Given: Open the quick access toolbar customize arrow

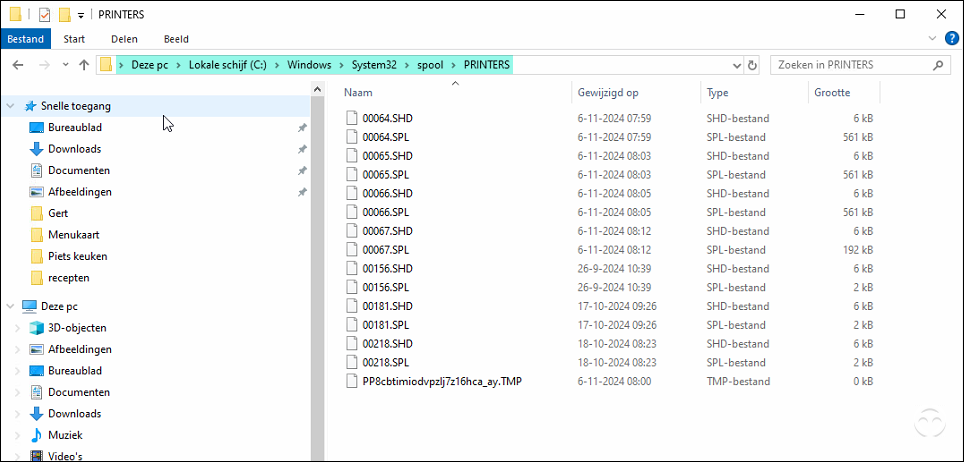Looking at the screenshot, I should tap(81, 15).
